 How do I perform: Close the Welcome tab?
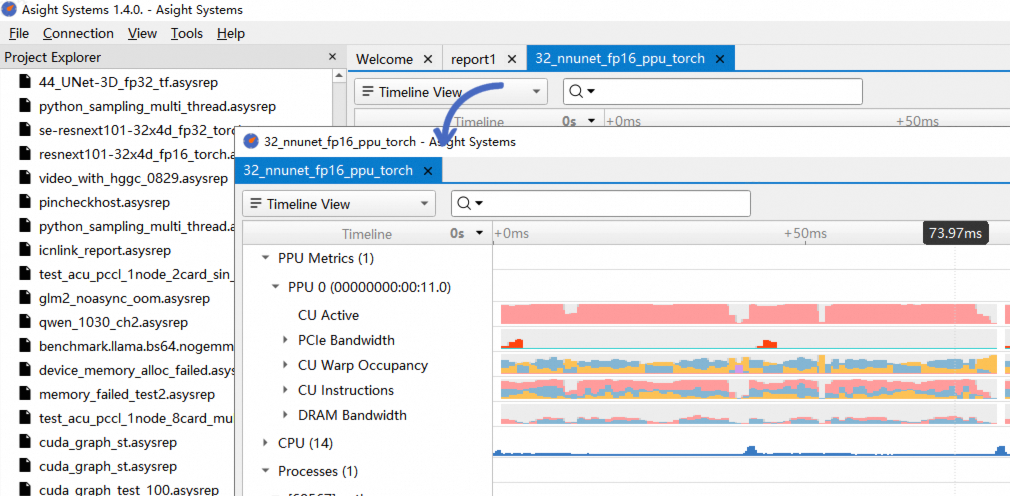coord(428,59)
